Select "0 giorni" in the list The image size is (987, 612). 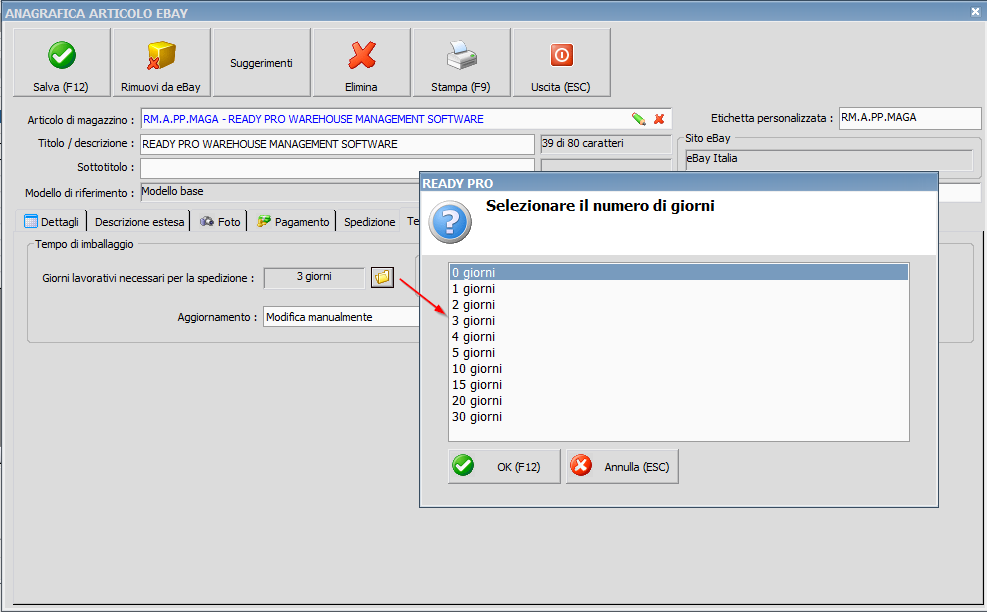679,273
